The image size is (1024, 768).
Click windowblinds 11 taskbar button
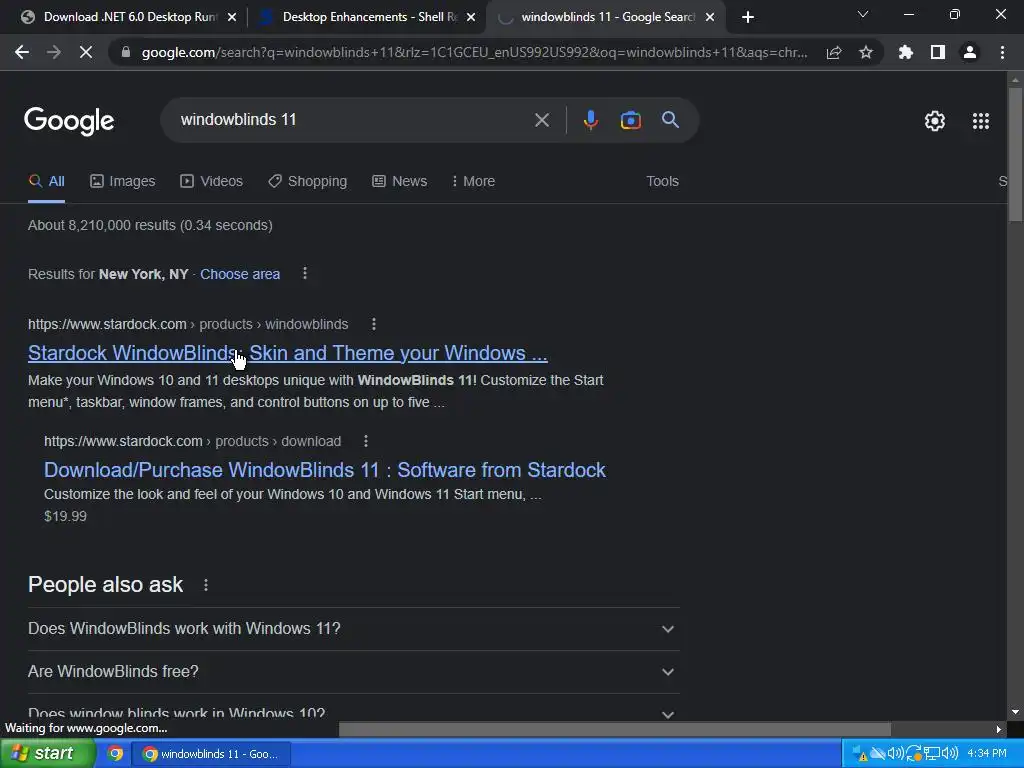pos(212,754)
